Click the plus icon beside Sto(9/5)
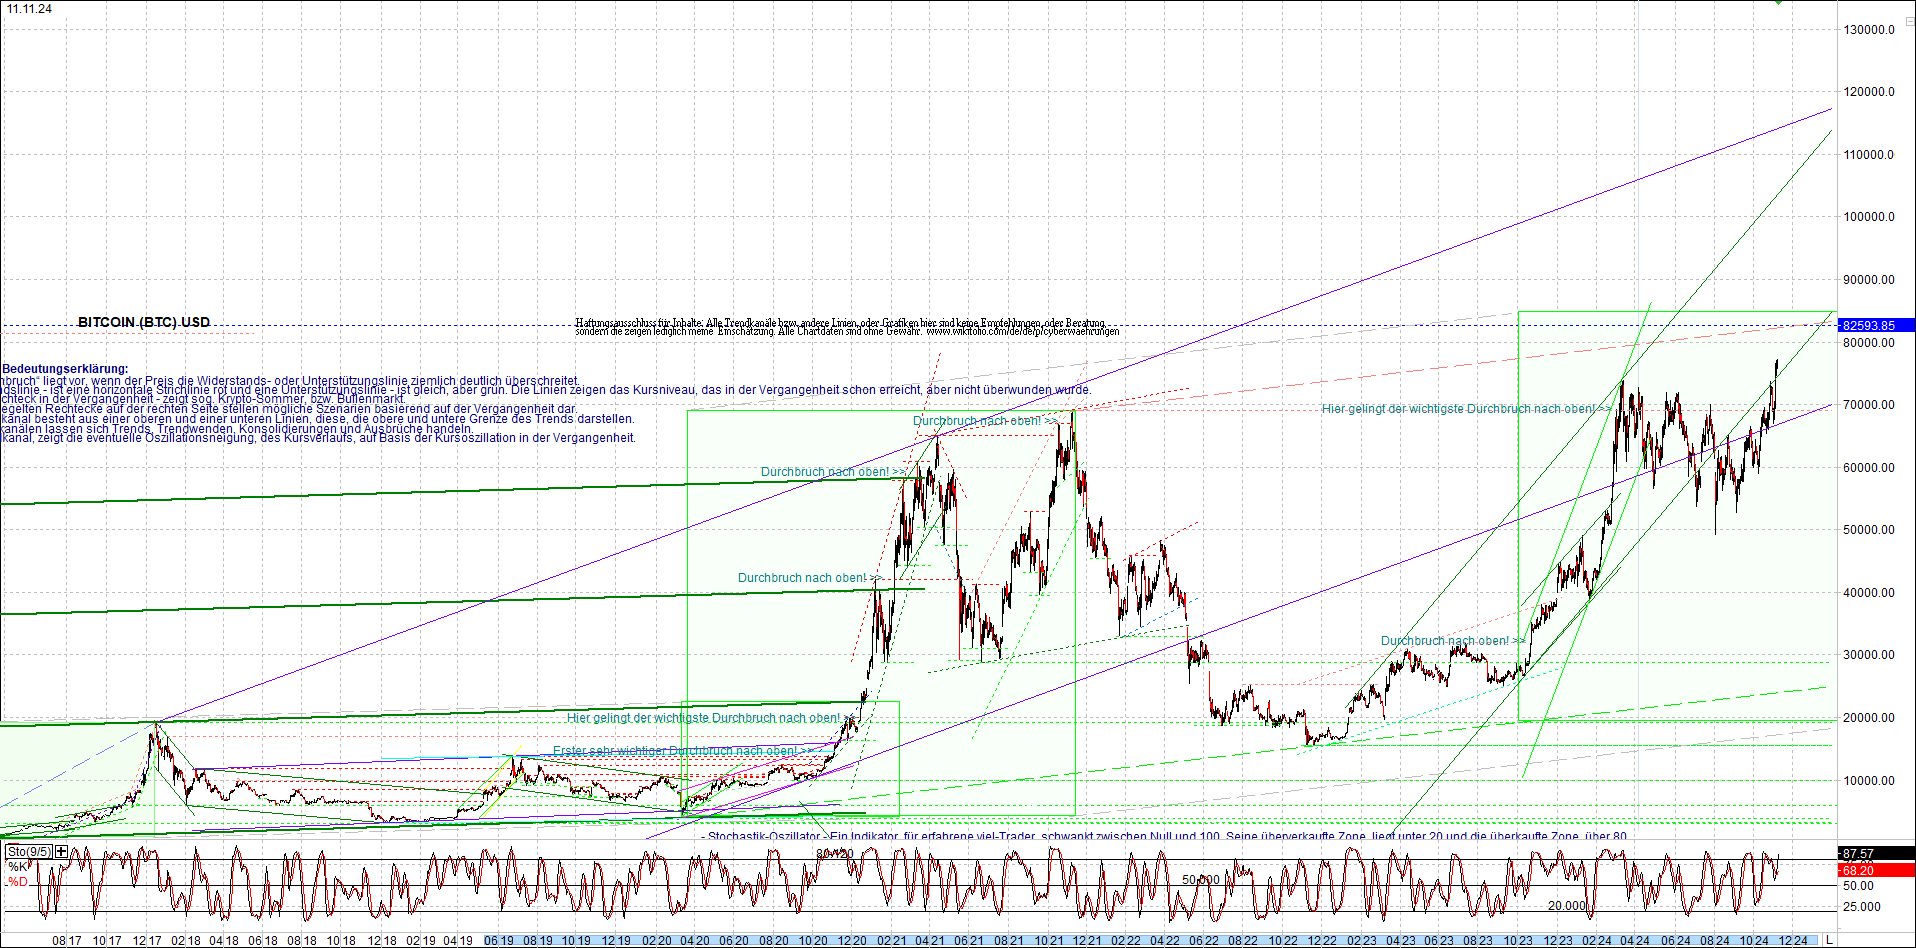 [x=61, y=852]
